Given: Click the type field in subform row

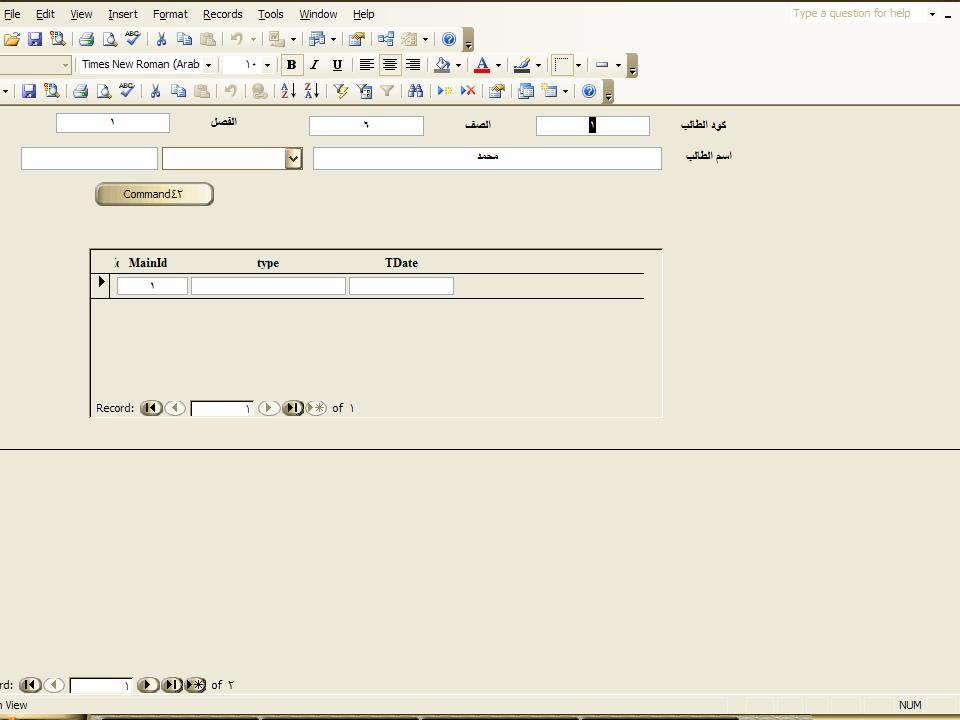Looking at the screenshot, I should (x=268, y=286).
